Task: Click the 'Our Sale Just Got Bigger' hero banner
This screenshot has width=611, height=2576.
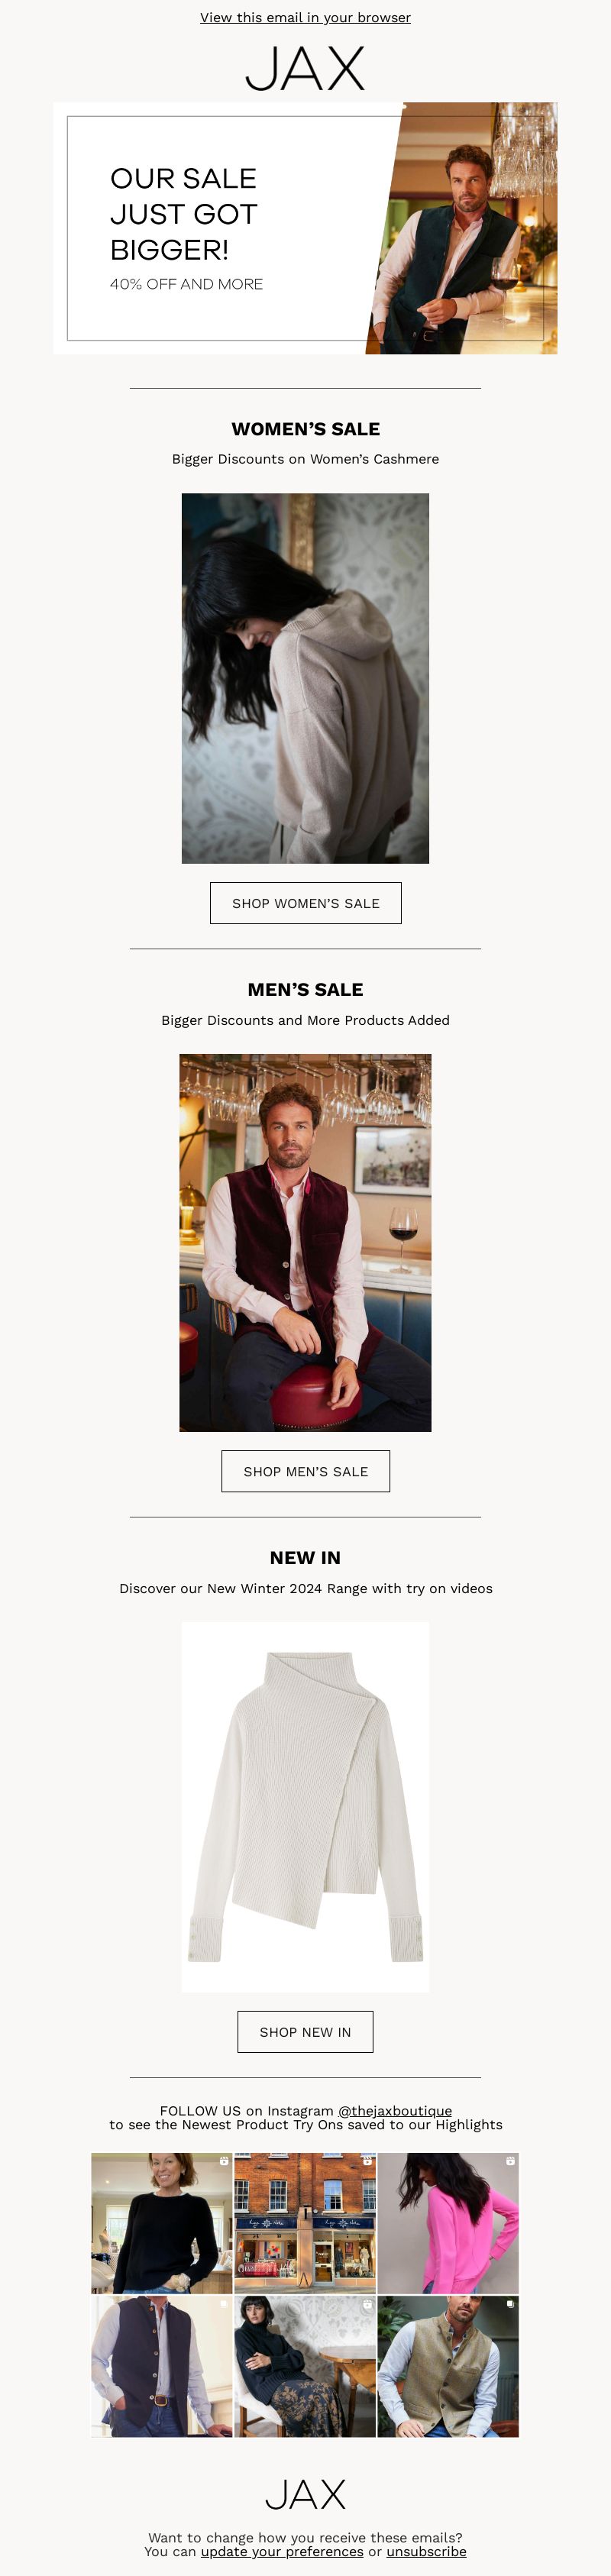Action: click(x=305, y=228)
